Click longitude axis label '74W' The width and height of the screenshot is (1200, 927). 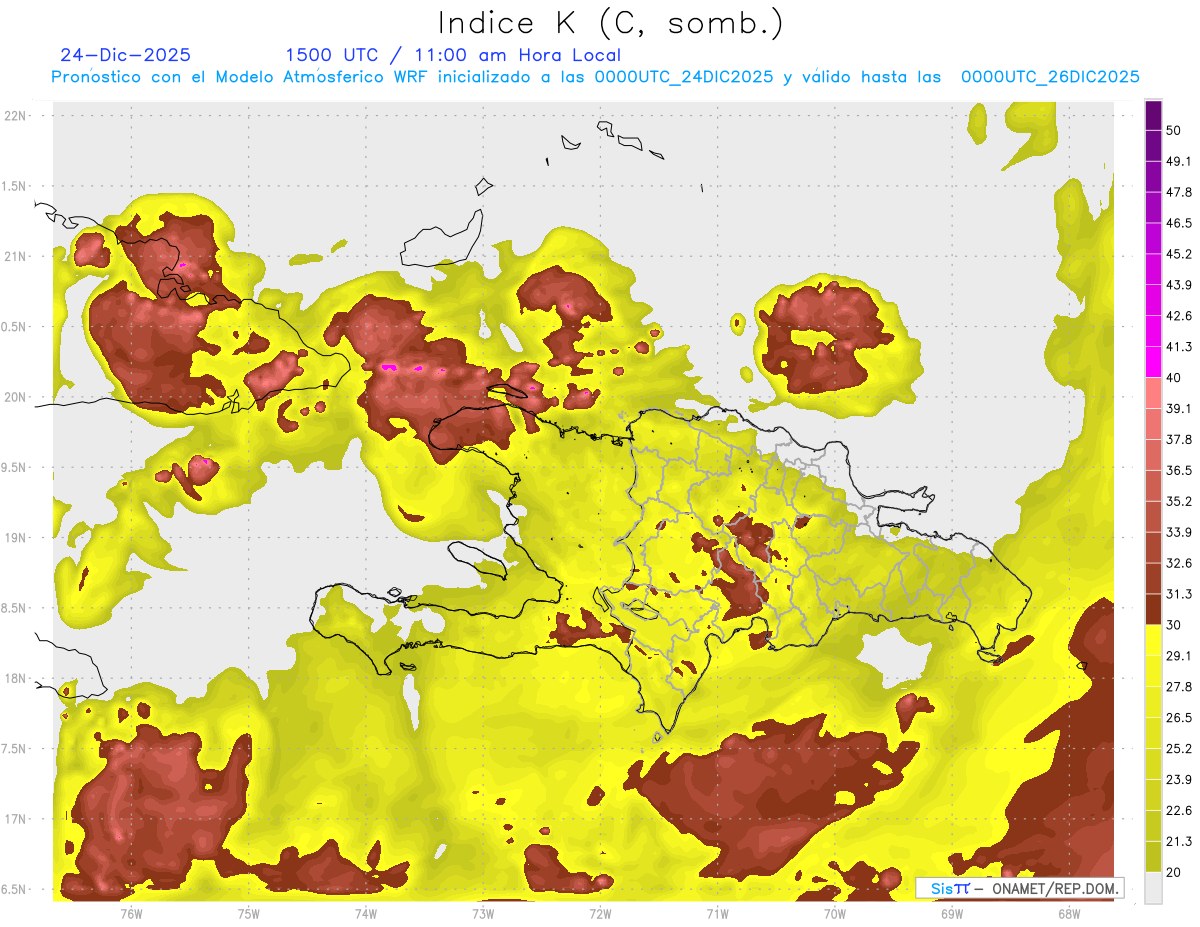(365, 913)
